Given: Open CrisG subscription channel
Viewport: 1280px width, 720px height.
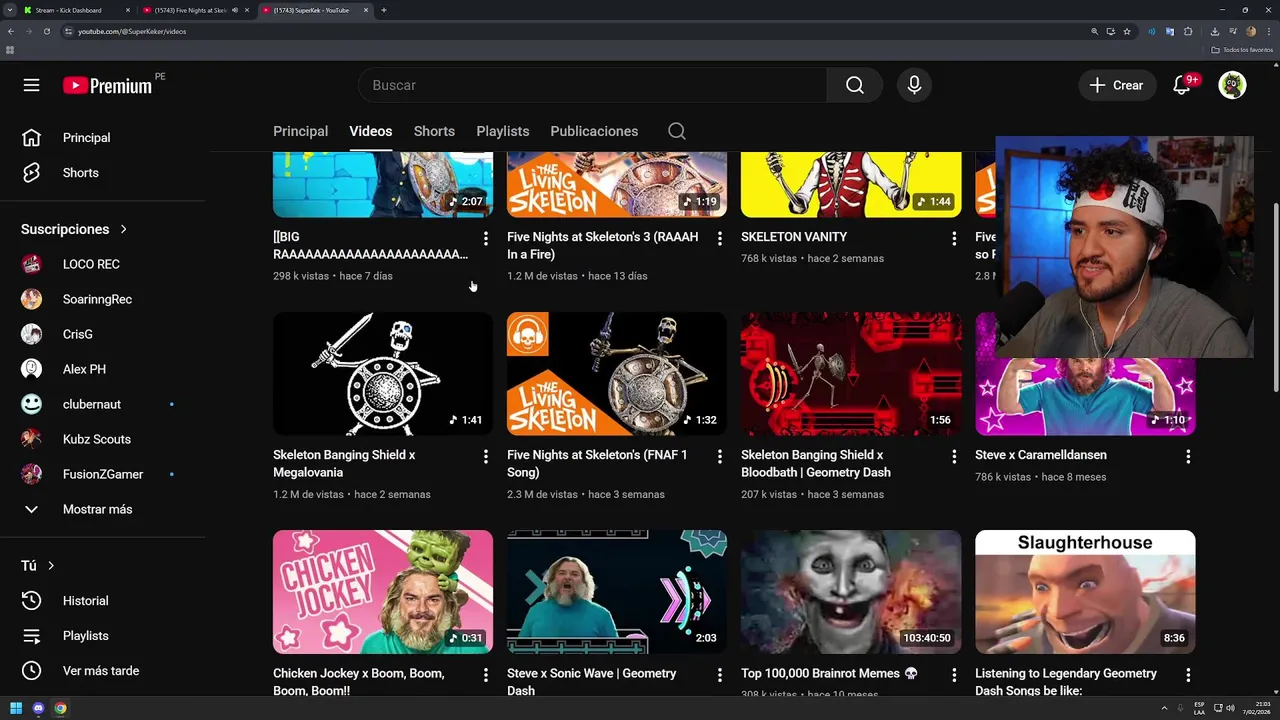Looking at the screenshot, I should click(x=103, y=334).
